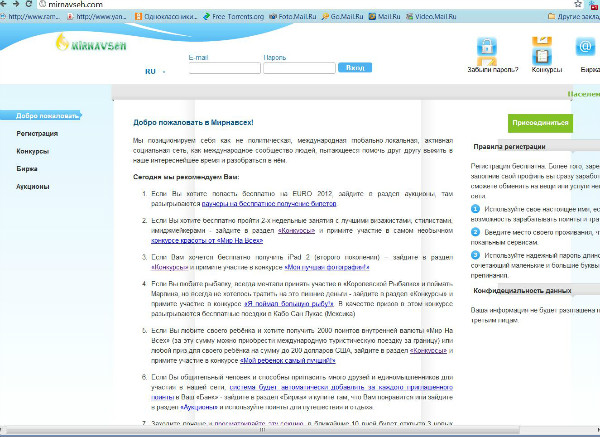Reload the page with the refresh icon
This screenshot has height=437, width=600.
click(28, 4)
